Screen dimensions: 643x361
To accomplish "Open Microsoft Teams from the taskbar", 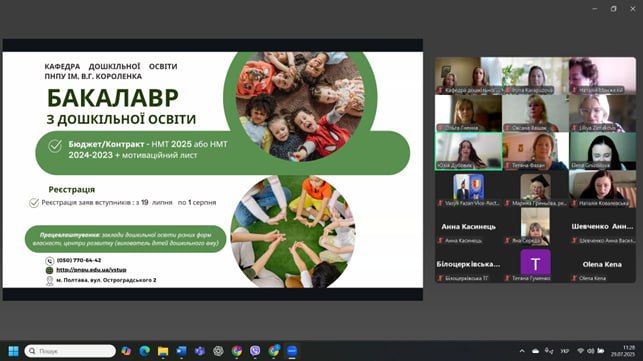I will [x=200, y=351].
